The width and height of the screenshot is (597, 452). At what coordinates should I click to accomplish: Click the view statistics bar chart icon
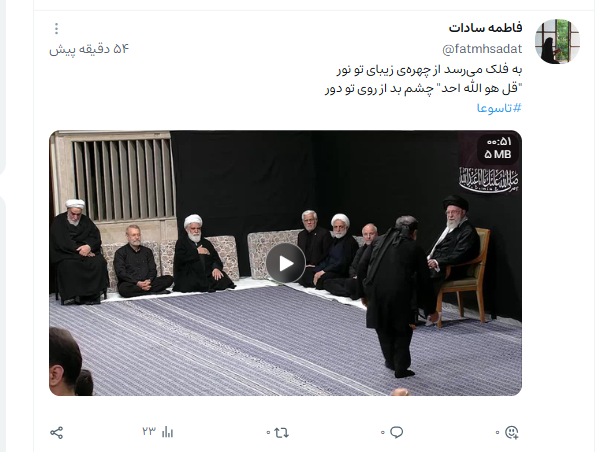point(168,432)
